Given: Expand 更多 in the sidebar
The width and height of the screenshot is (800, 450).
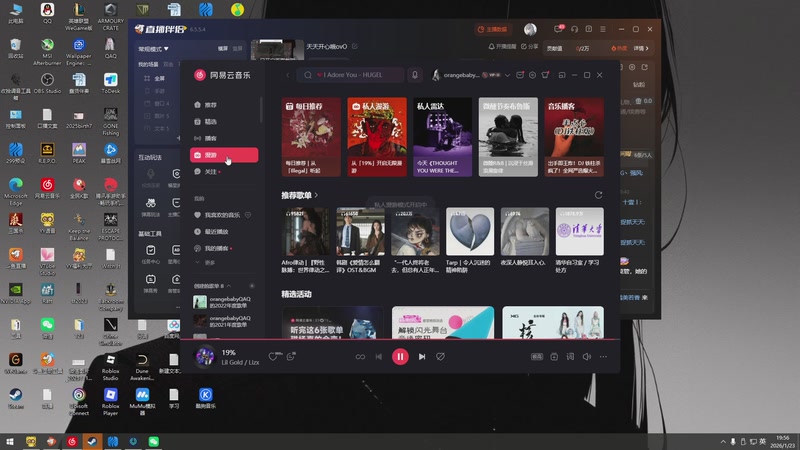Looking at the screenshot, I should [x=205, y=263].
